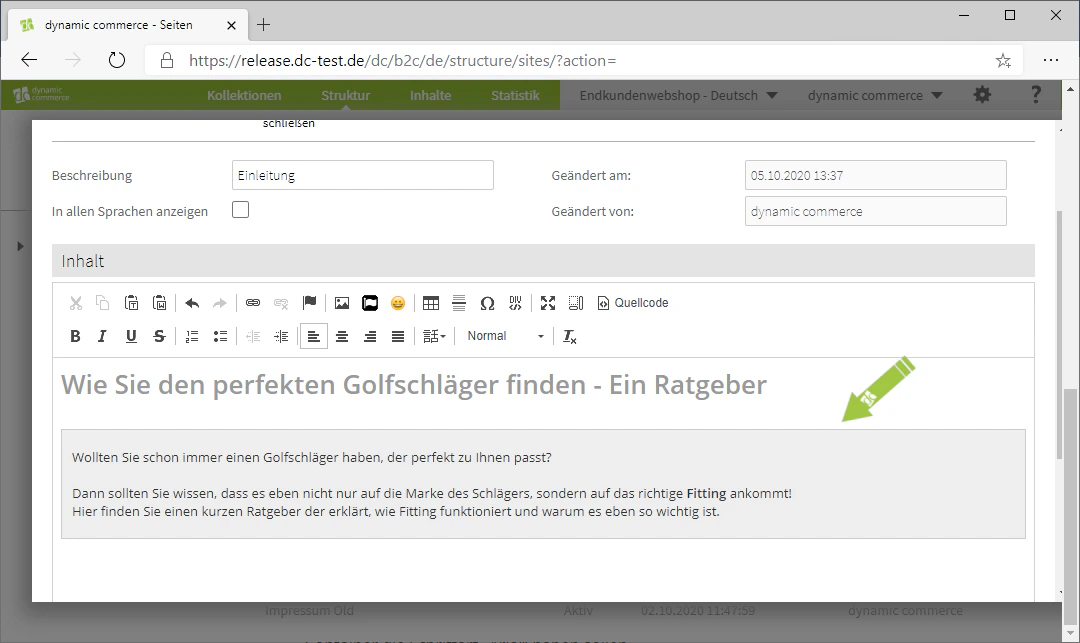Open the Kollektionen menu
The width and height of the screenshot is (1080, 643).
(244, 95)
